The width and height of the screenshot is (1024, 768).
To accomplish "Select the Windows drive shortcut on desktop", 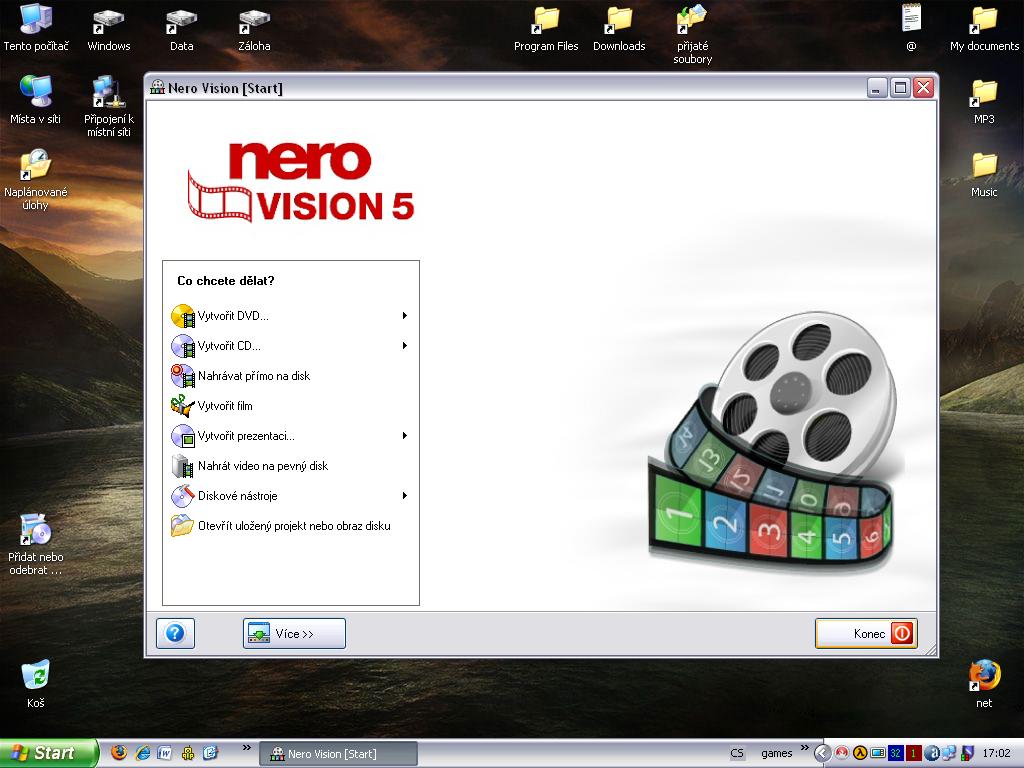I will (x=108, y=28).
